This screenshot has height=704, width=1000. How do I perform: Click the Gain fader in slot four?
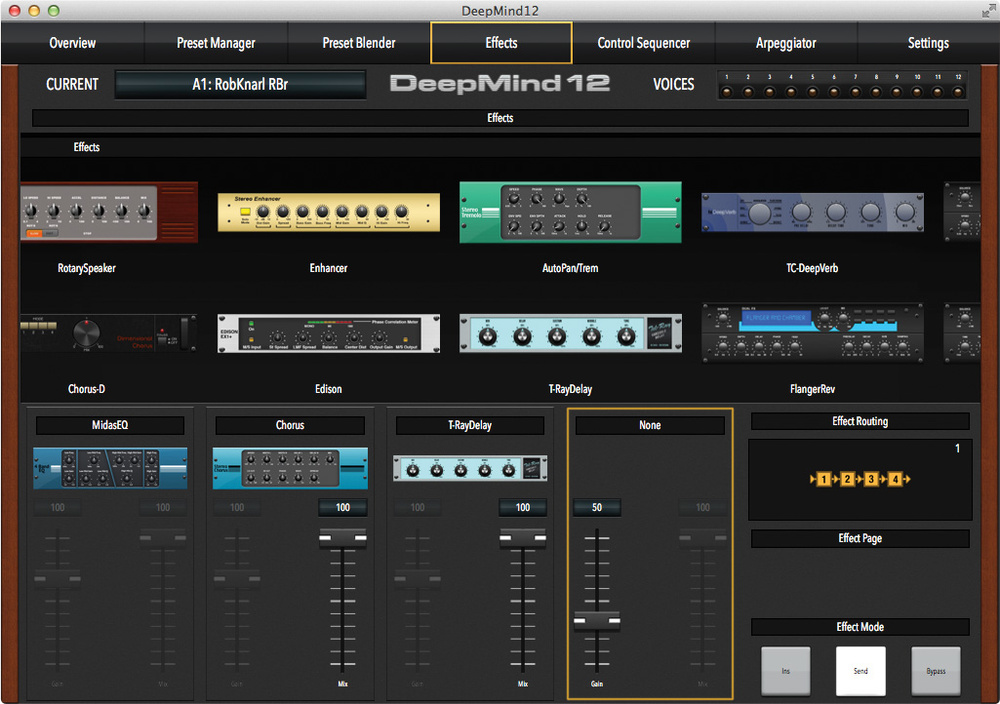pyautogui.click(x=597, y=621)
